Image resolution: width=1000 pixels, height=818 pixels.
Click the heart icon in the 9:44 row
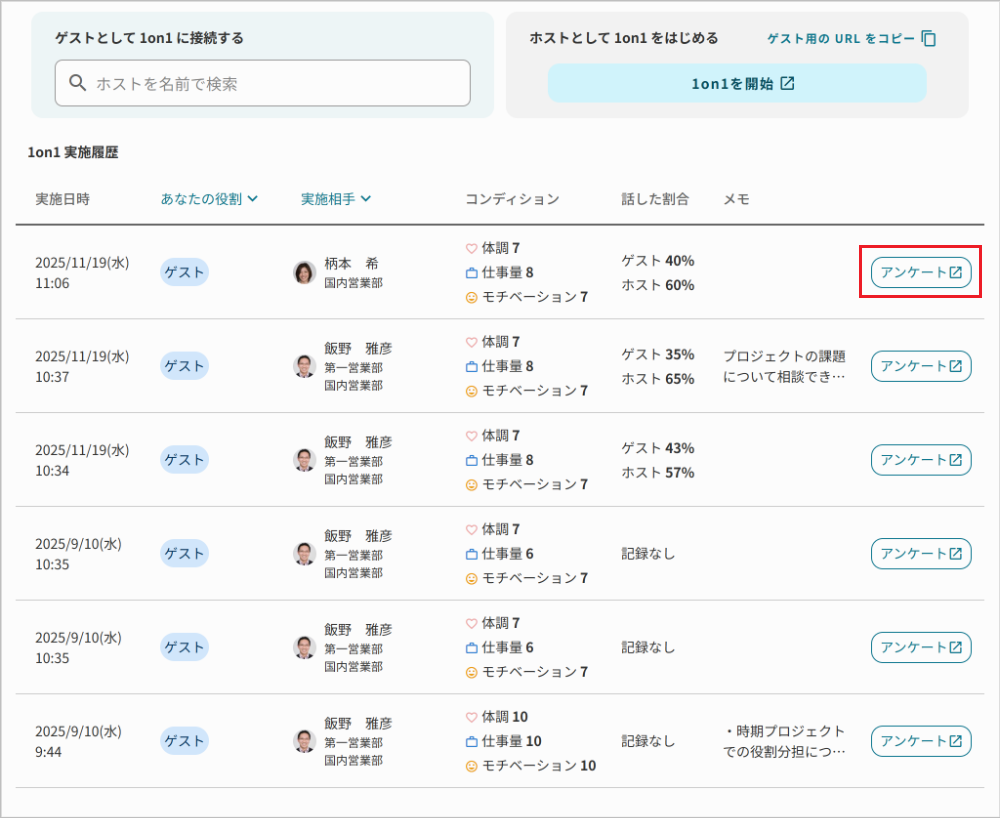pos(472,717)
